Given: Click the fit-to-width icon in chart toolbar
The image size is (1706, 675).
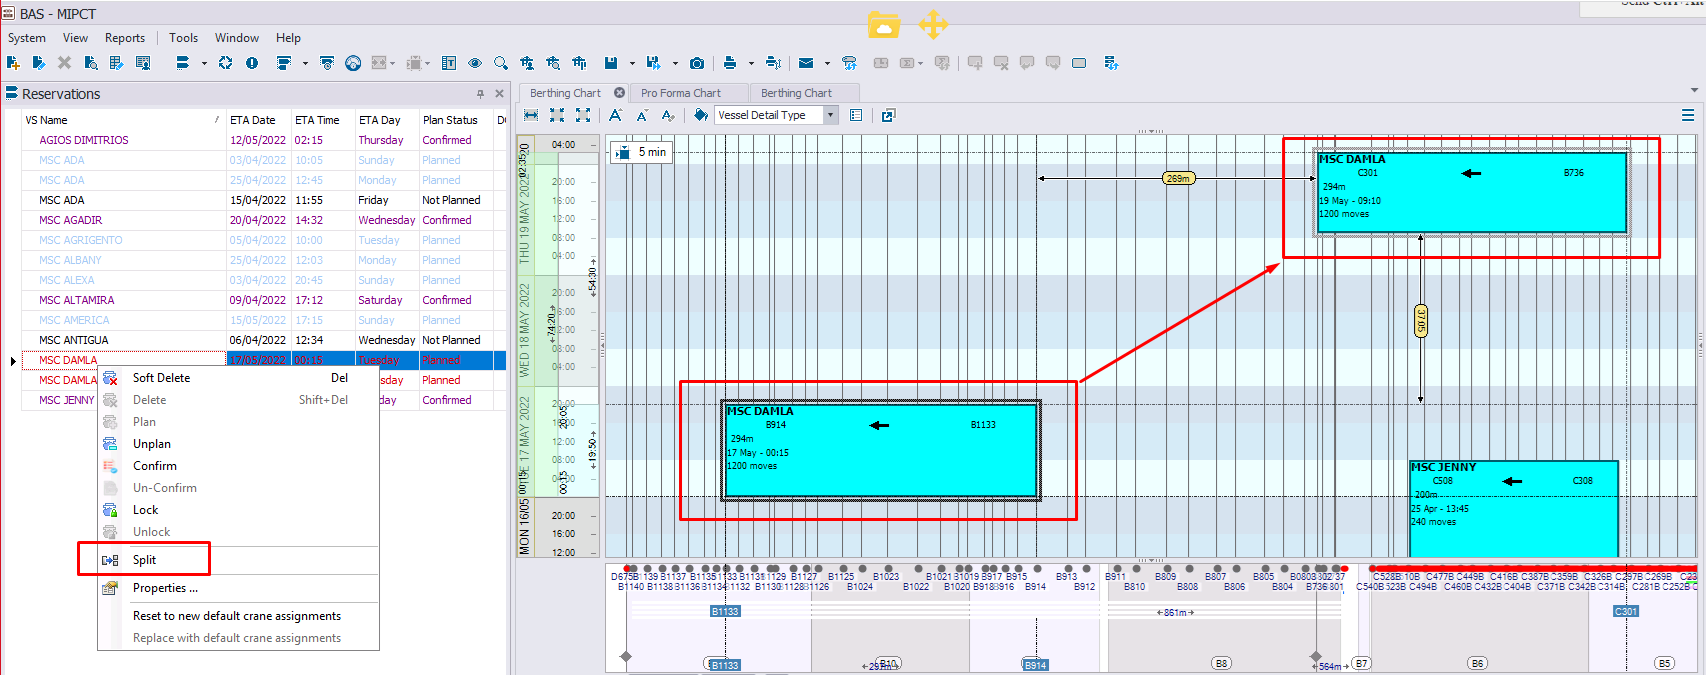Looking at the screenshot, I should coord(531,115).
